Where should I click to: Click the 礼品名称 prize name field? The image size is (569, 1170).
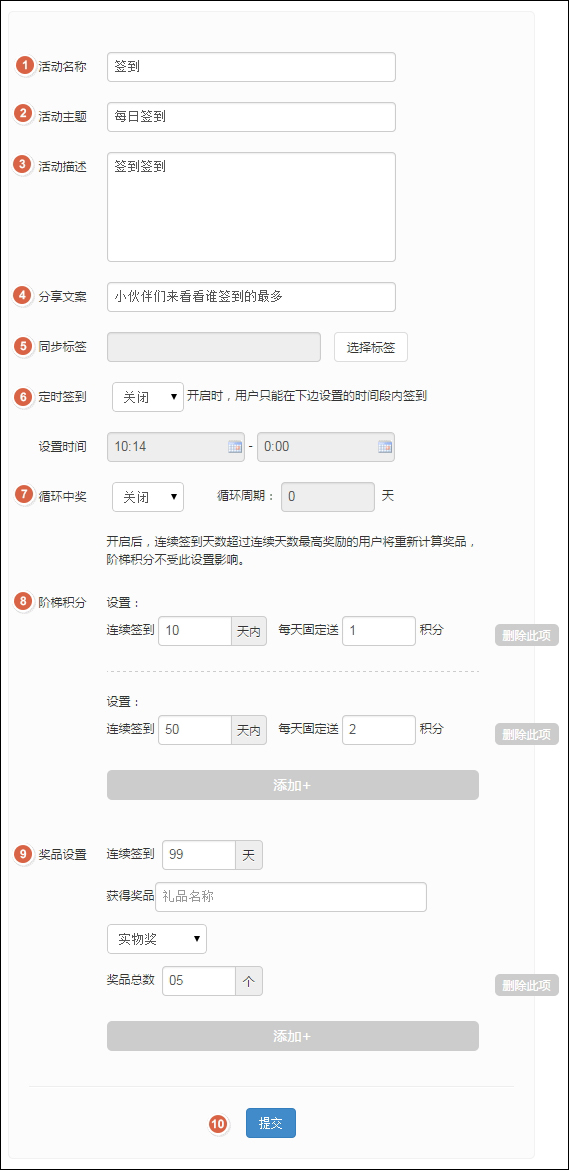(291, 897)
